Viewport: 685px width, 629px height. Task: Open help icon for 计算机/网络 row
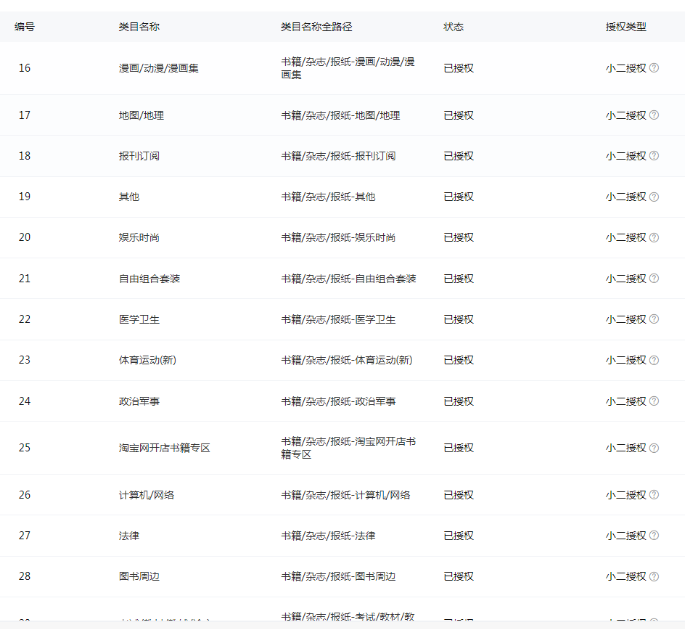point(654,495)
